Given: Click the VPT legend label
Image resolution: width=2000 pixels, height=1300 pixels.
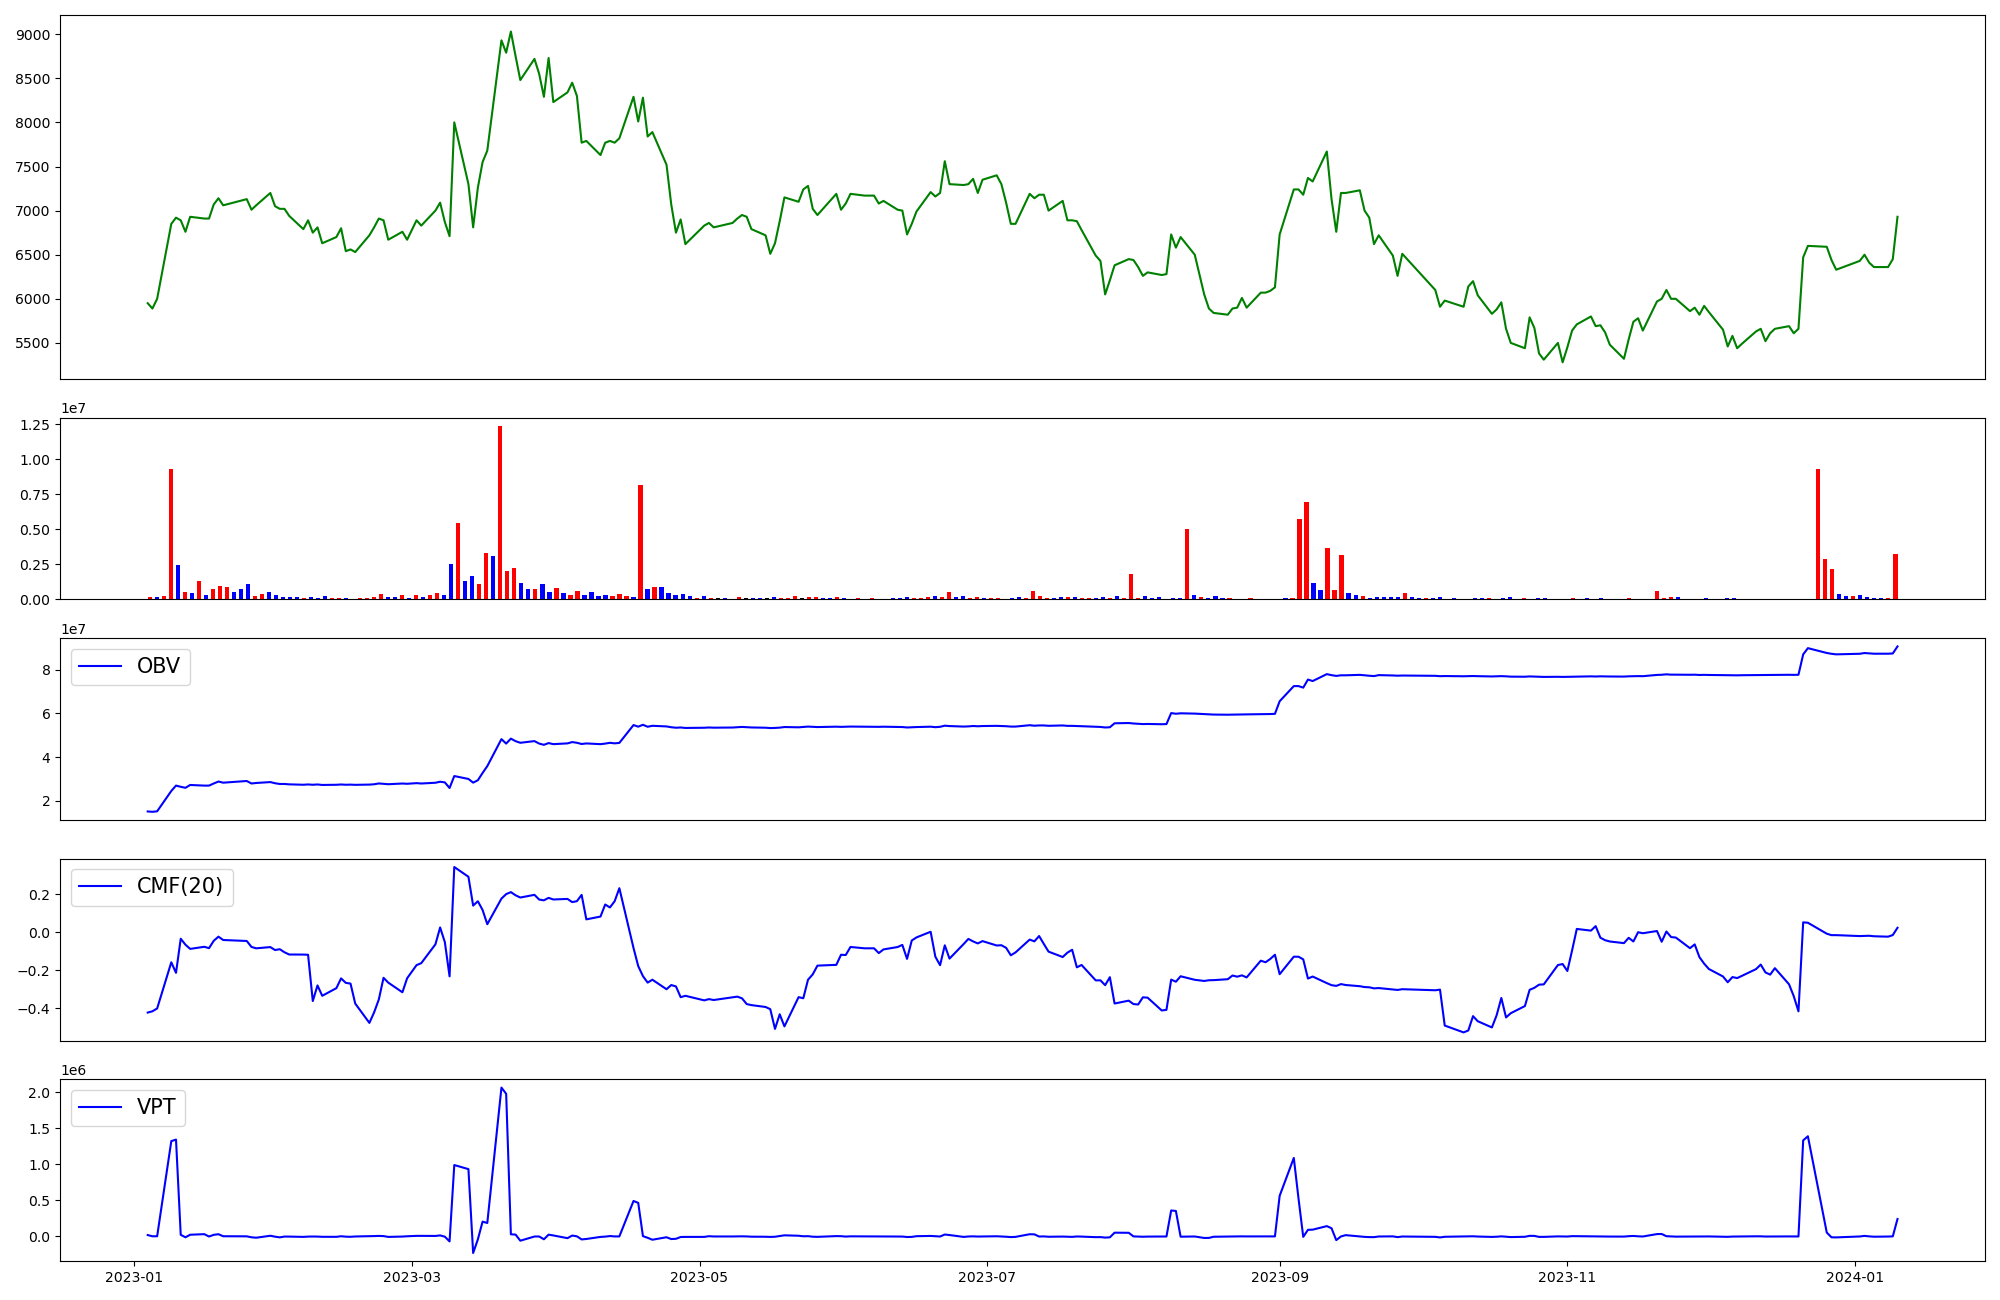Looking at the screenshot, I should click(156, 1107).
